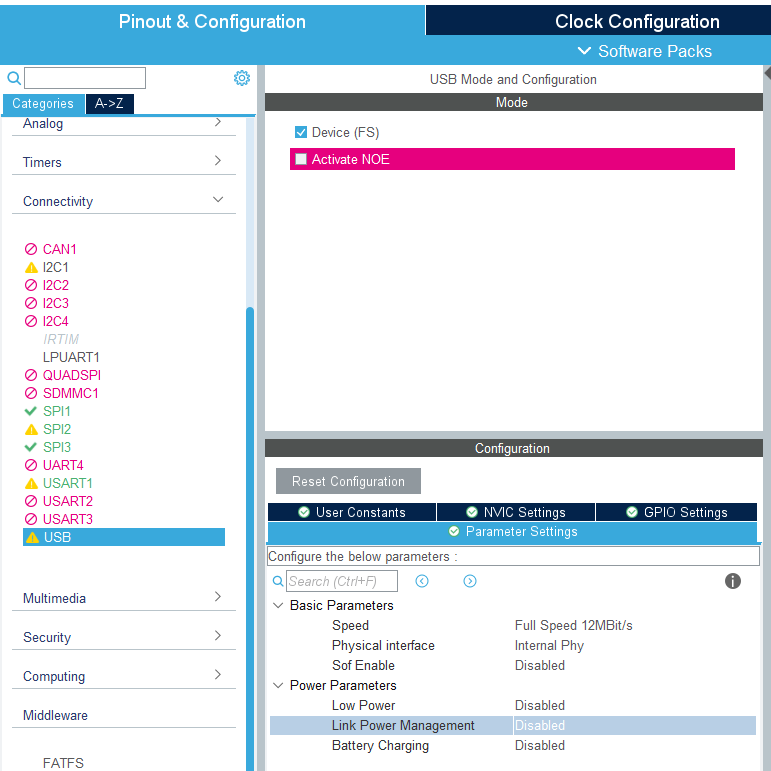Collapse the Power Parameters group
This screenshot has width=771, height=771.
[x=278, y=685]
